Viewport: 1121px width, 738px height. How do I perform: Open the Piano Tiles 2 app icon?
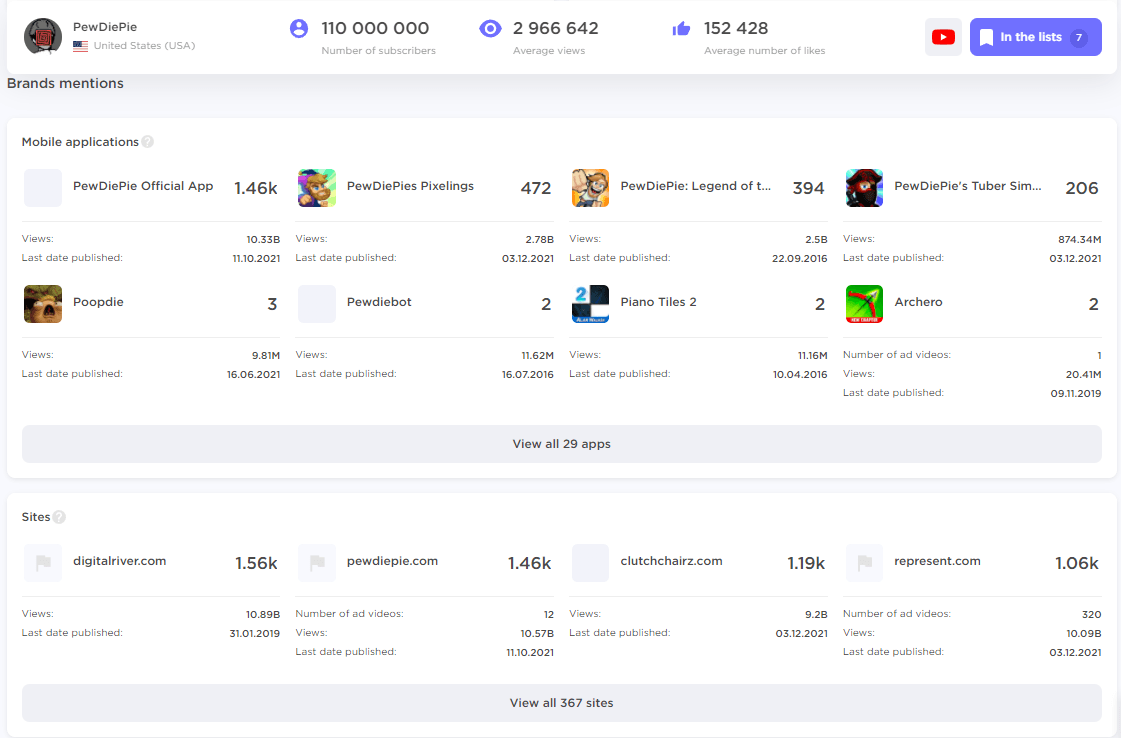click(x=591, y=304)
